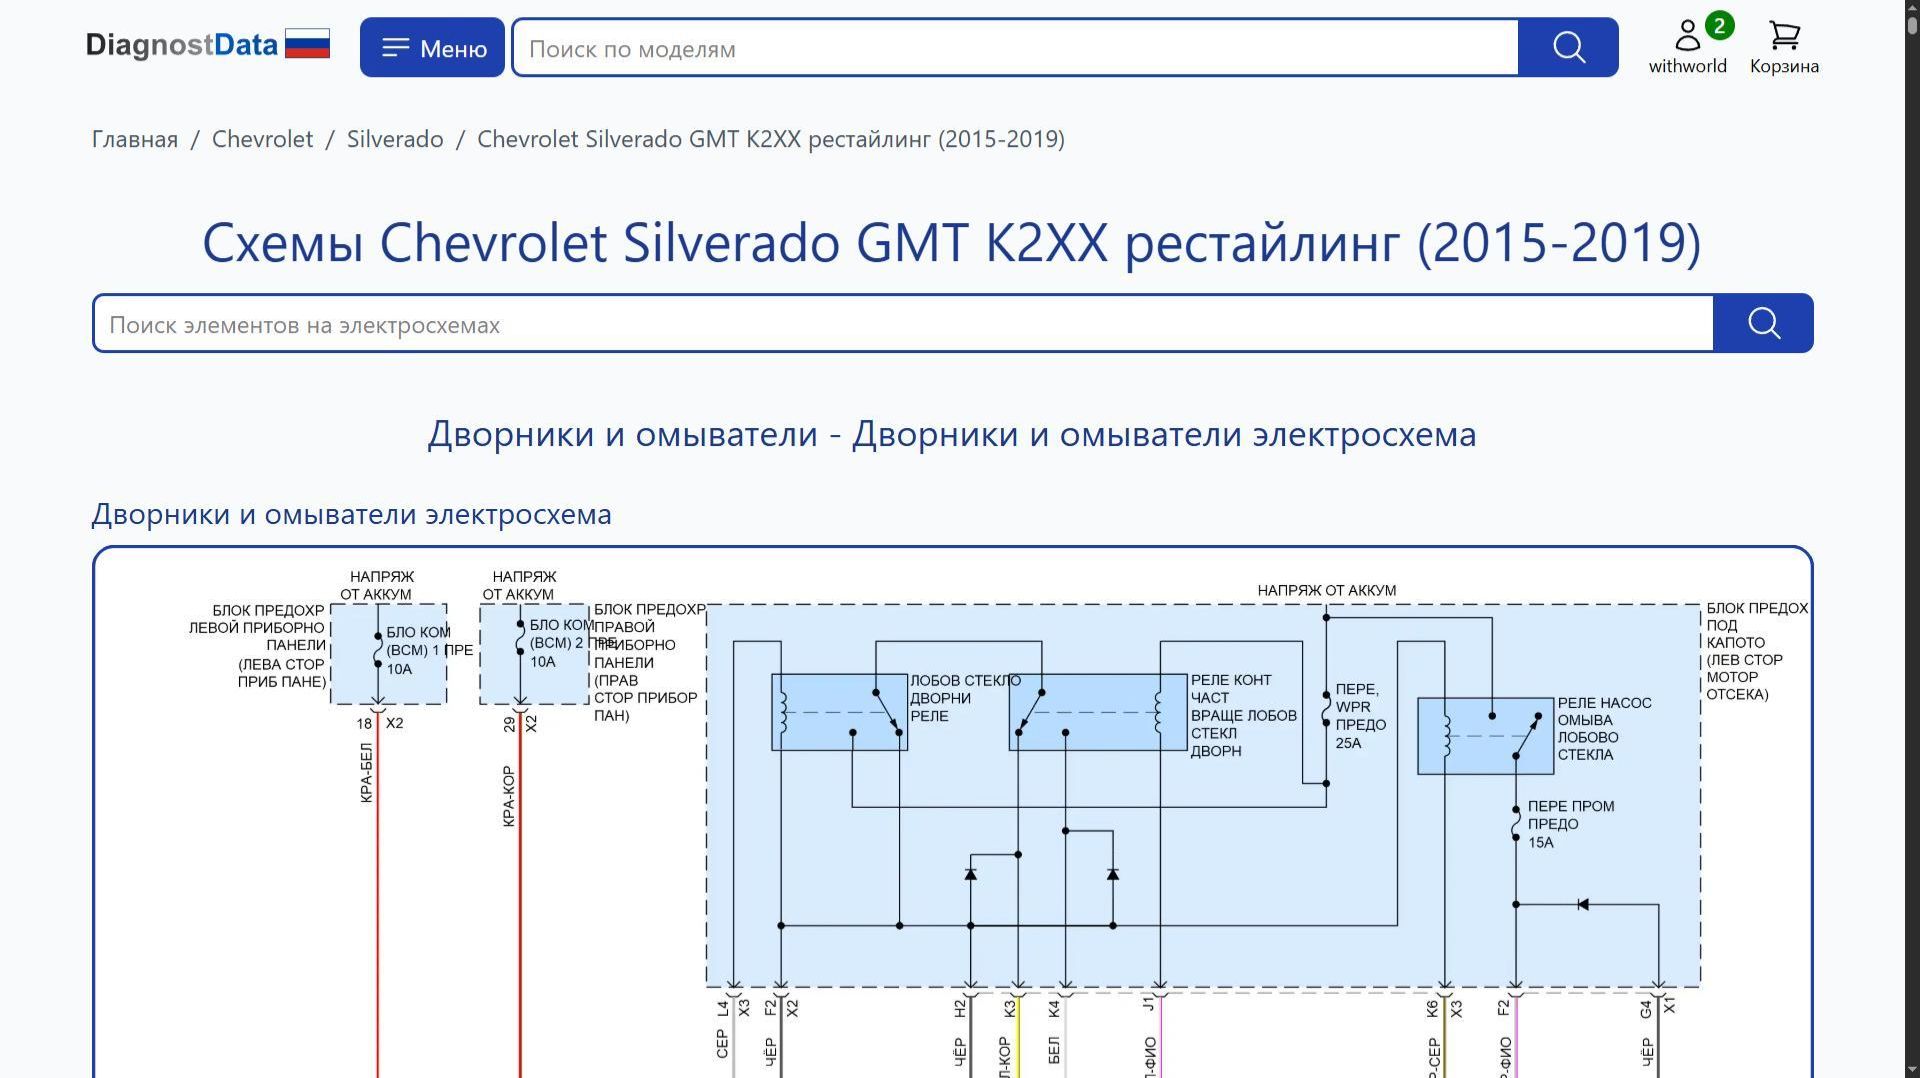The image size is (1920, 1078).
Task: Click the Схемы Chevrolet Silverado page heading
Action: click(952, 242)
